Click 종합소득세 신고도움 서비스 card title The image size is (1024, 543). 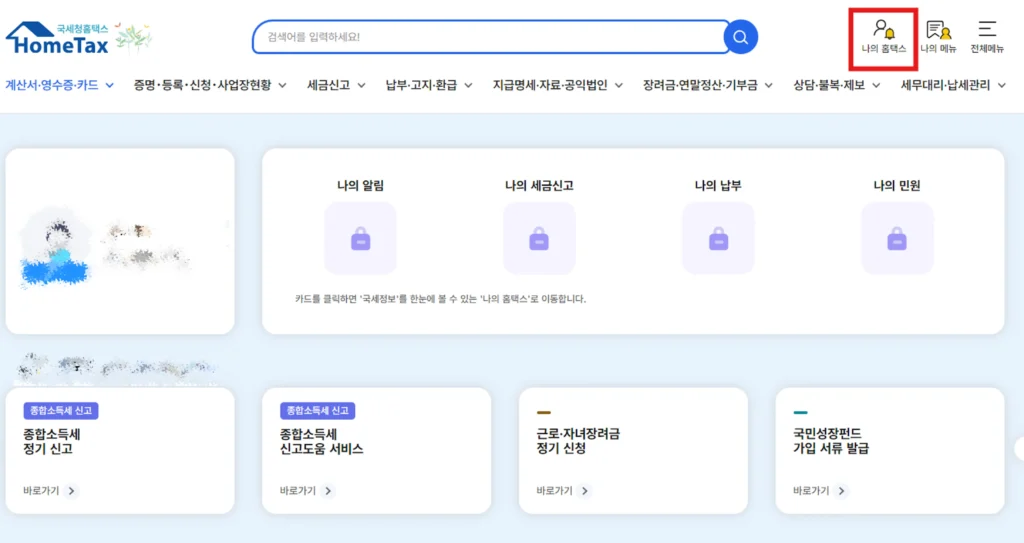321,442
